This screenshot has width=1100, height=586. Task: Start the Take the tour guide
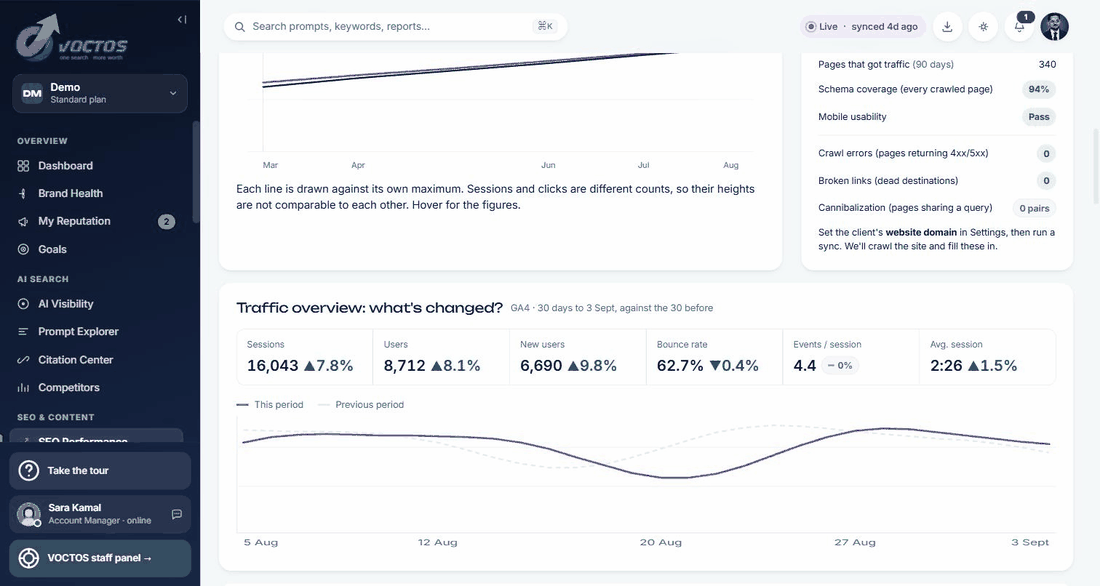tap(100, 471)
